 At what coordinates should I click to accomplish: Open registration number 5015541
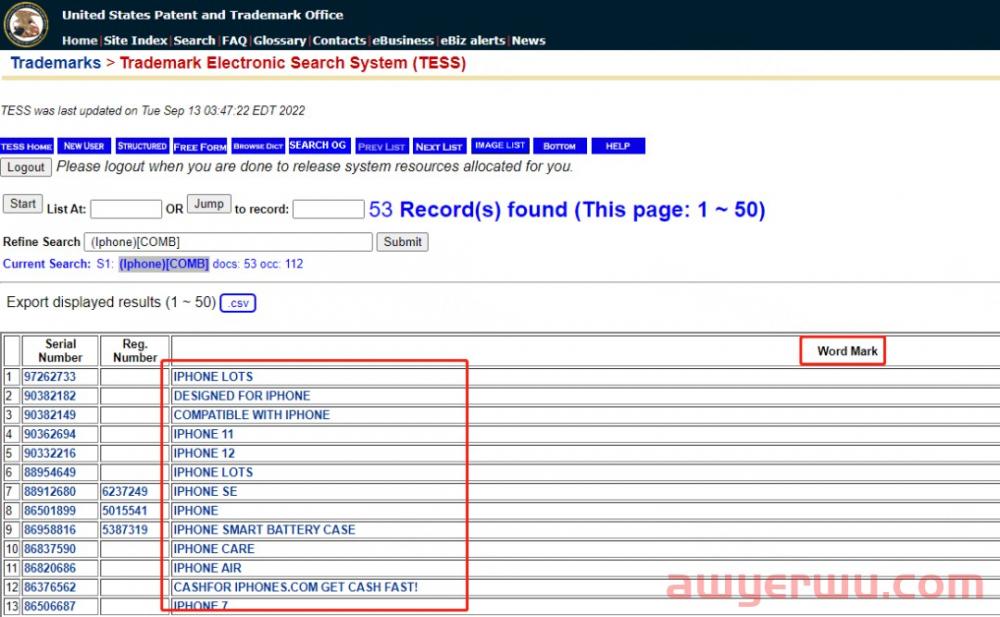125,510
